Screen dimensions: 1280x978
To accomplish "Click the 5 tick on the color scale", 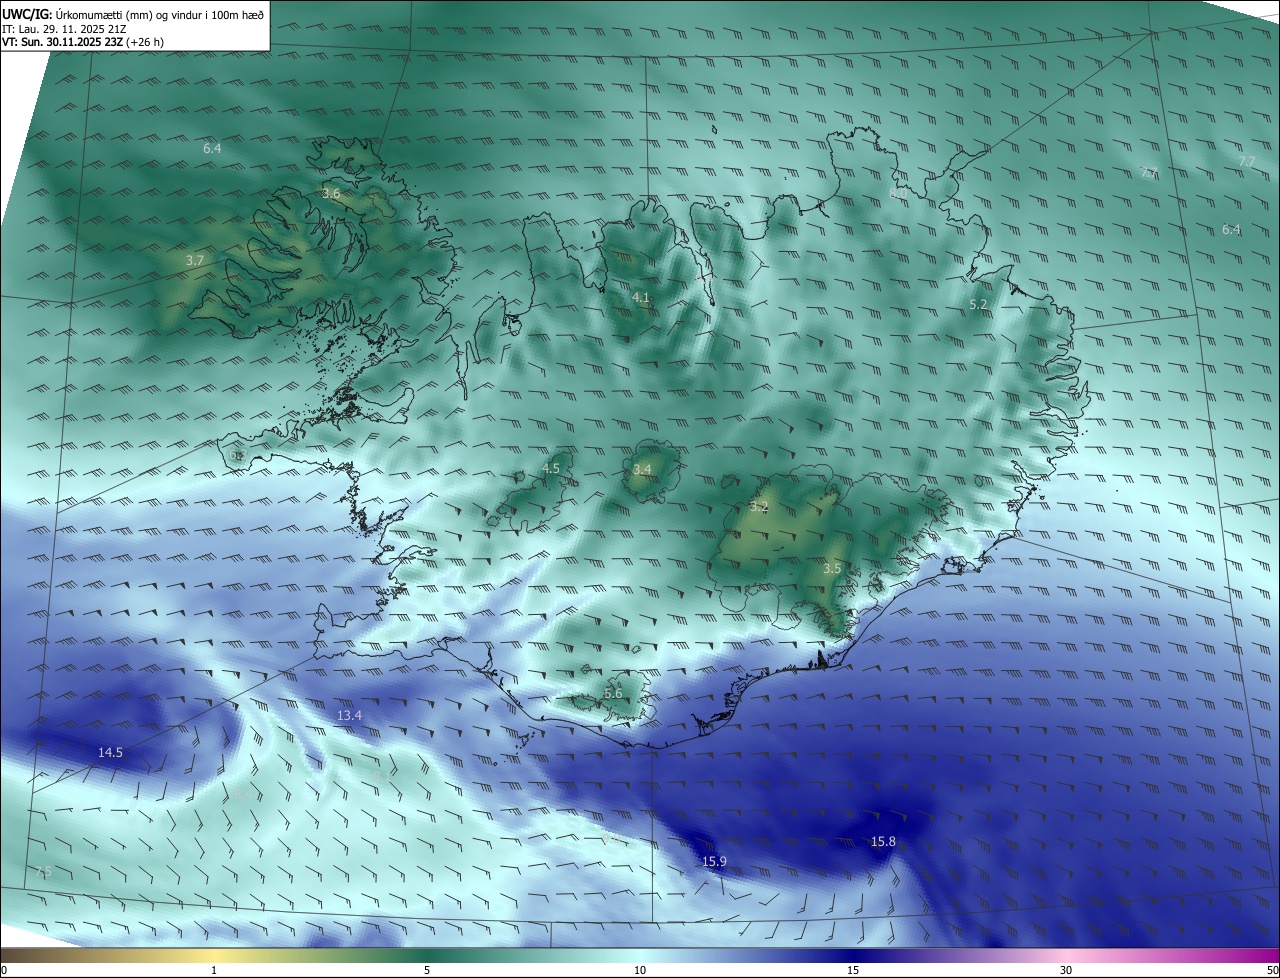I will (x=427, y=970).
